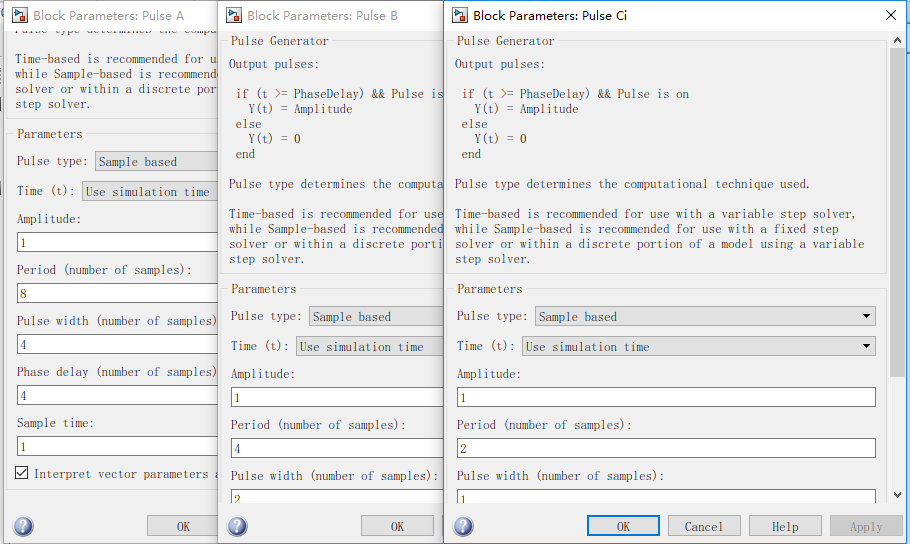Open Pulse type Sample based dropdown in Pulse B
Screen dimensions: 910x544
tap(376, 316)
